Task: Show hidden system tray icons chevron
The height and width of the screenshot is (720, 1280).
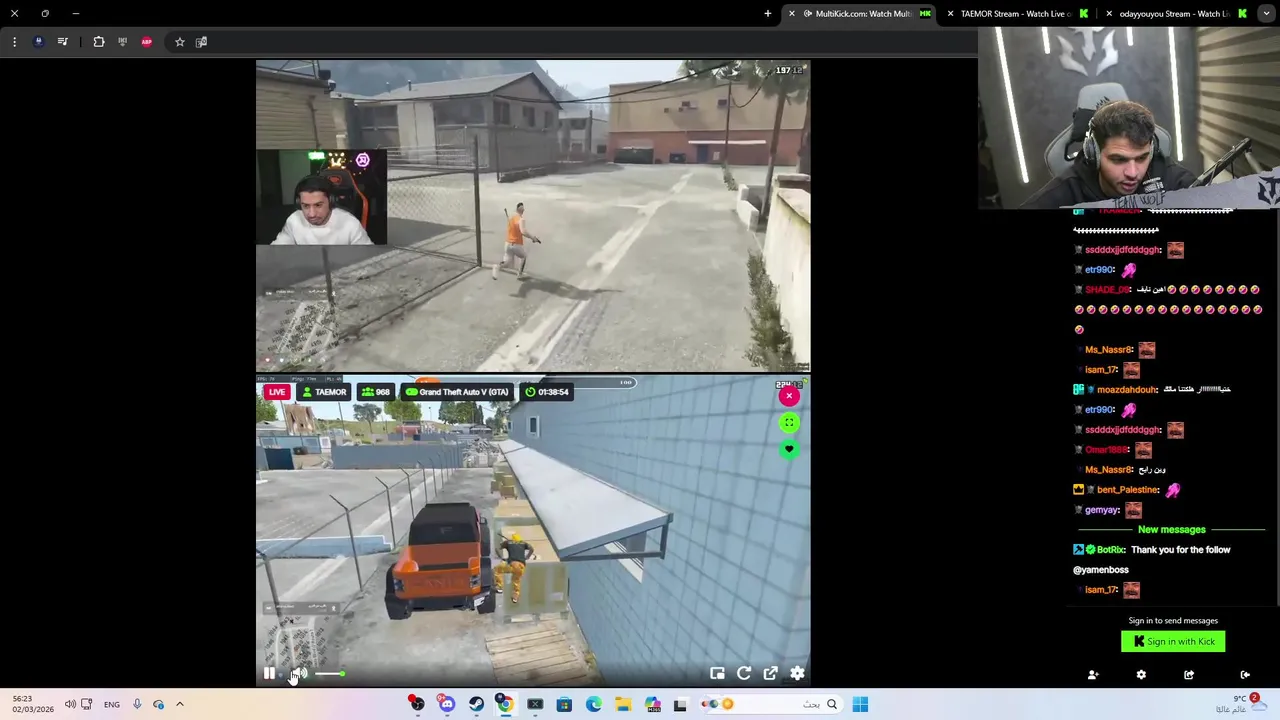Action: 180,705
